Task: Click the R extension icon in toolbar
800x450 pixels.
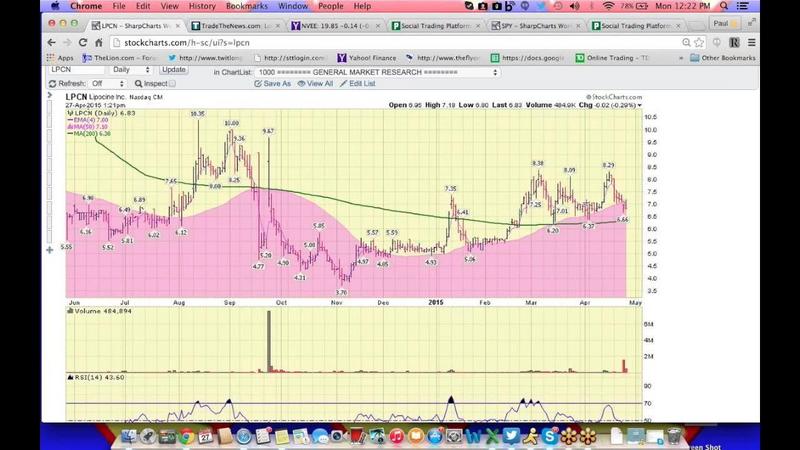Action: 734,43
